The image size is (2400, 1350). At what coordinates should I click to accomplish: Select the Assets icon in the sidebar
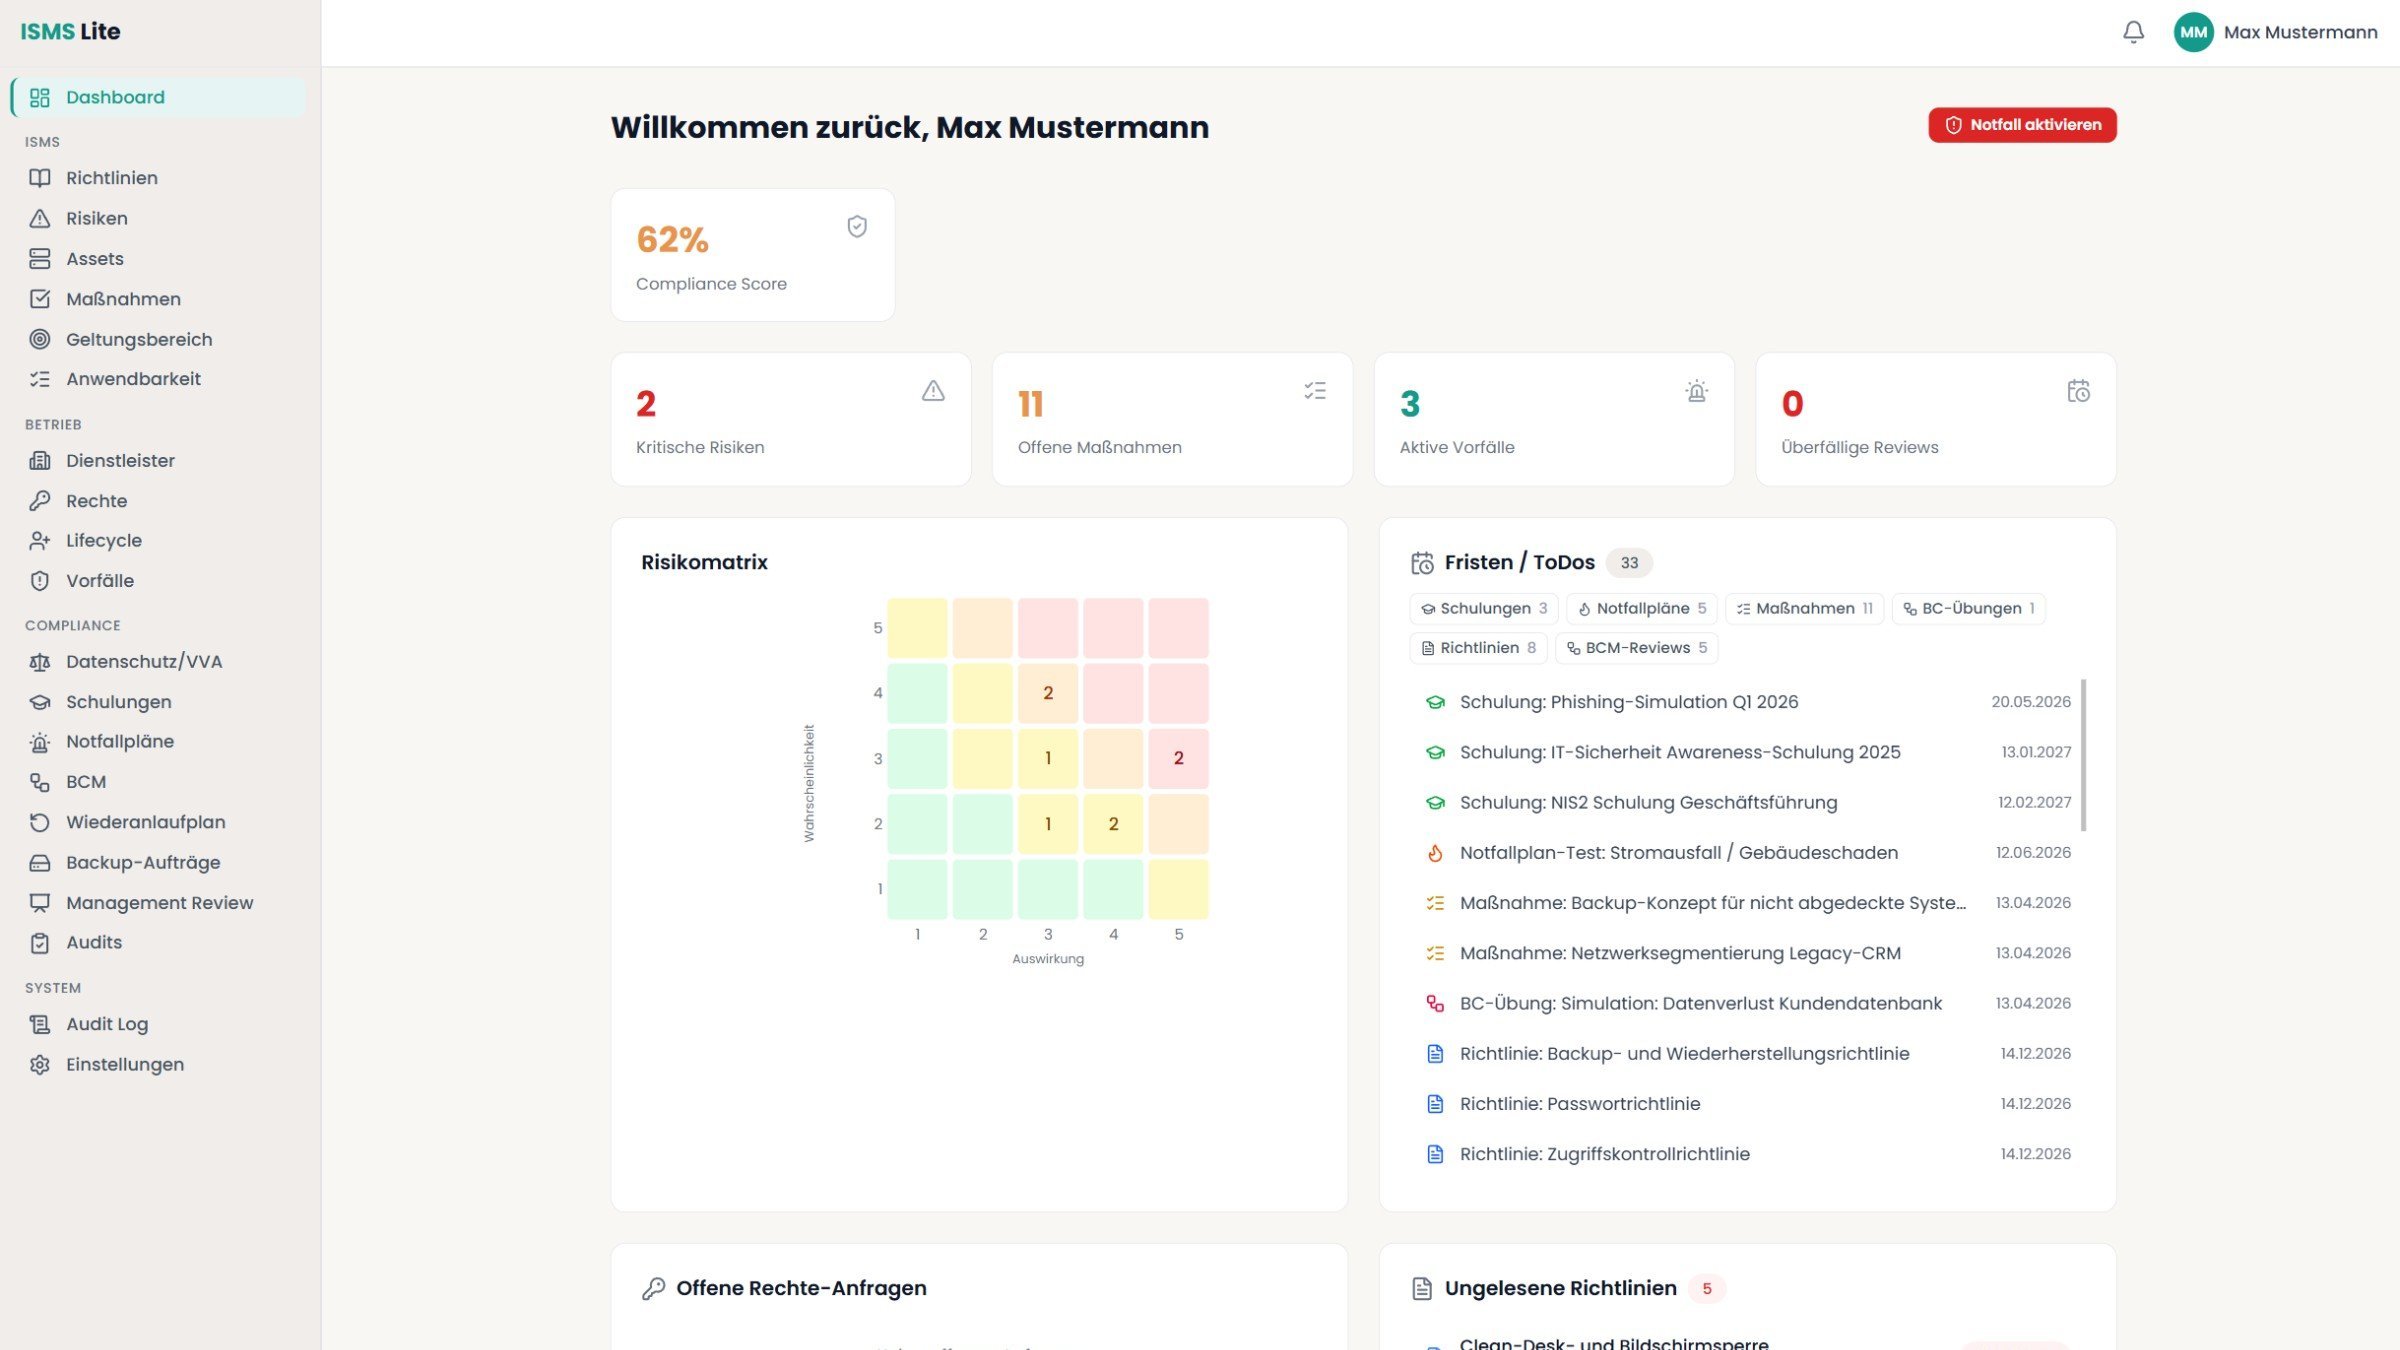pyautogui.click(x=40, y=258)
